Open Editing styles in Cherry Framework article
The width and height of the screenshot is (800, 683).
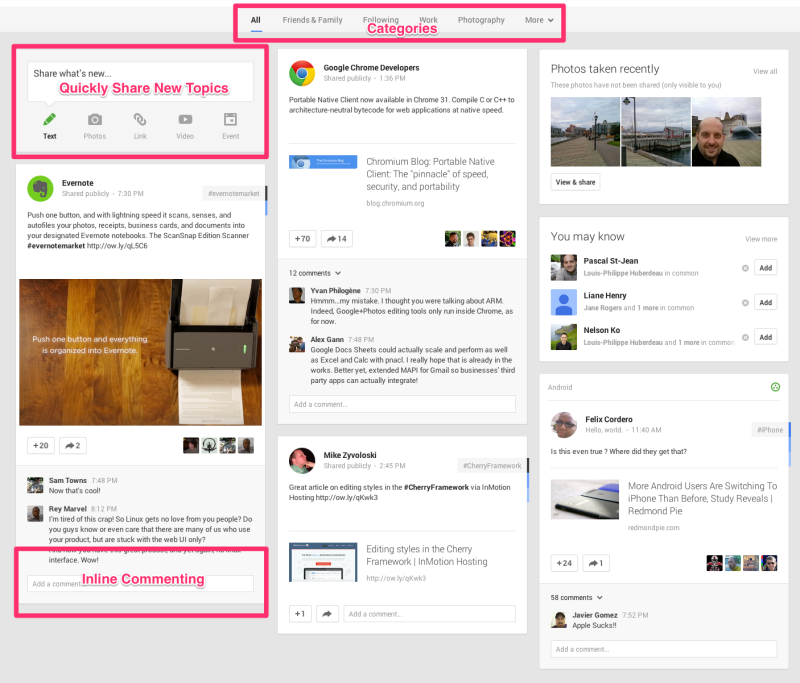[427, 555]
